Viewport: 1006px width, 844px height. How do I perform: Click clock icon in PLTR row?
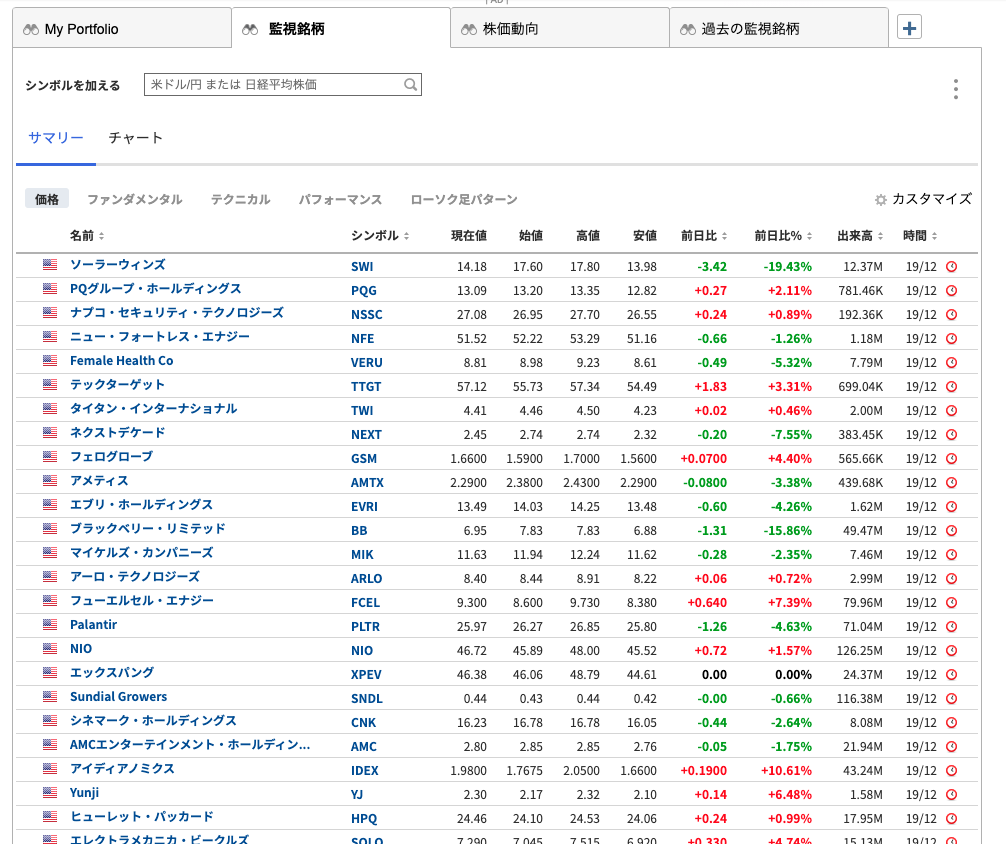click(951, 626)
